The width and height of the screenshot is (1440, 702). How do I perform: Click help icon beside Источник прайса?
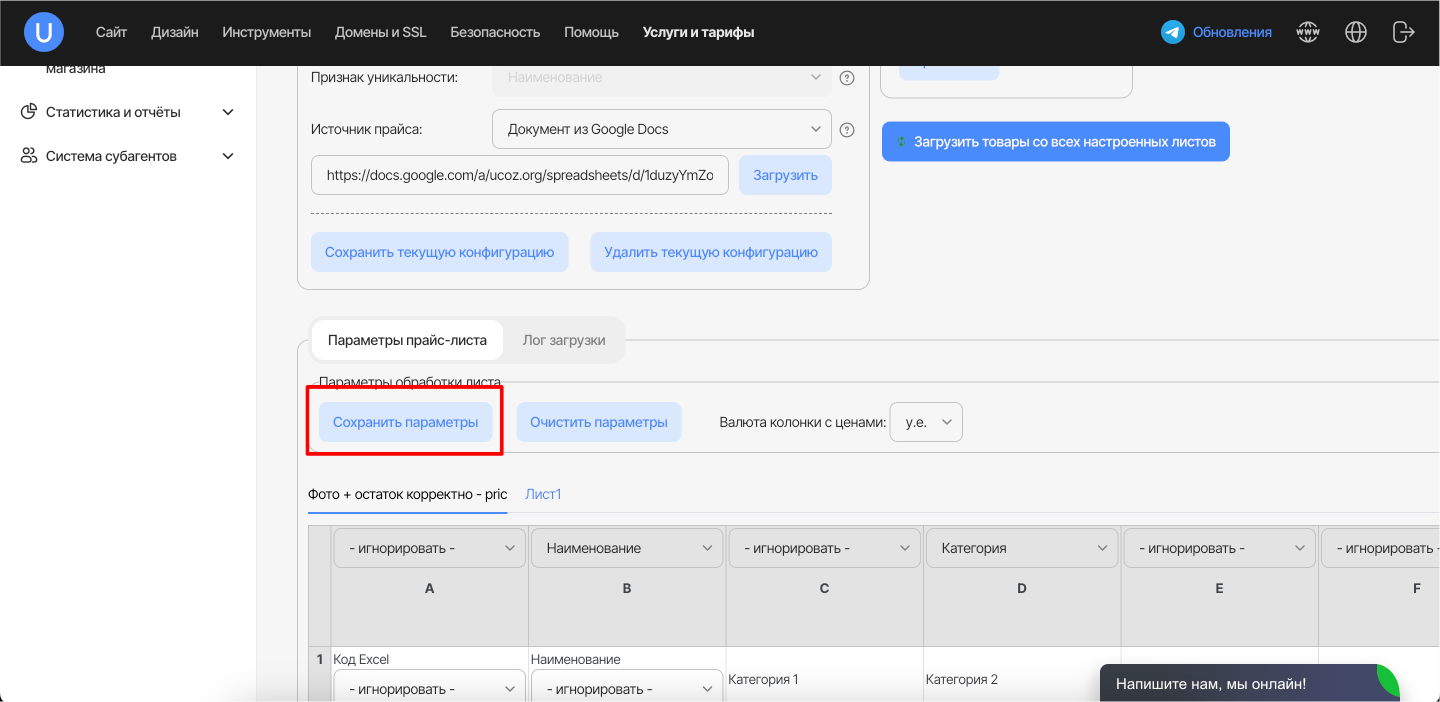pyautogui.click(x=847, y=129)
